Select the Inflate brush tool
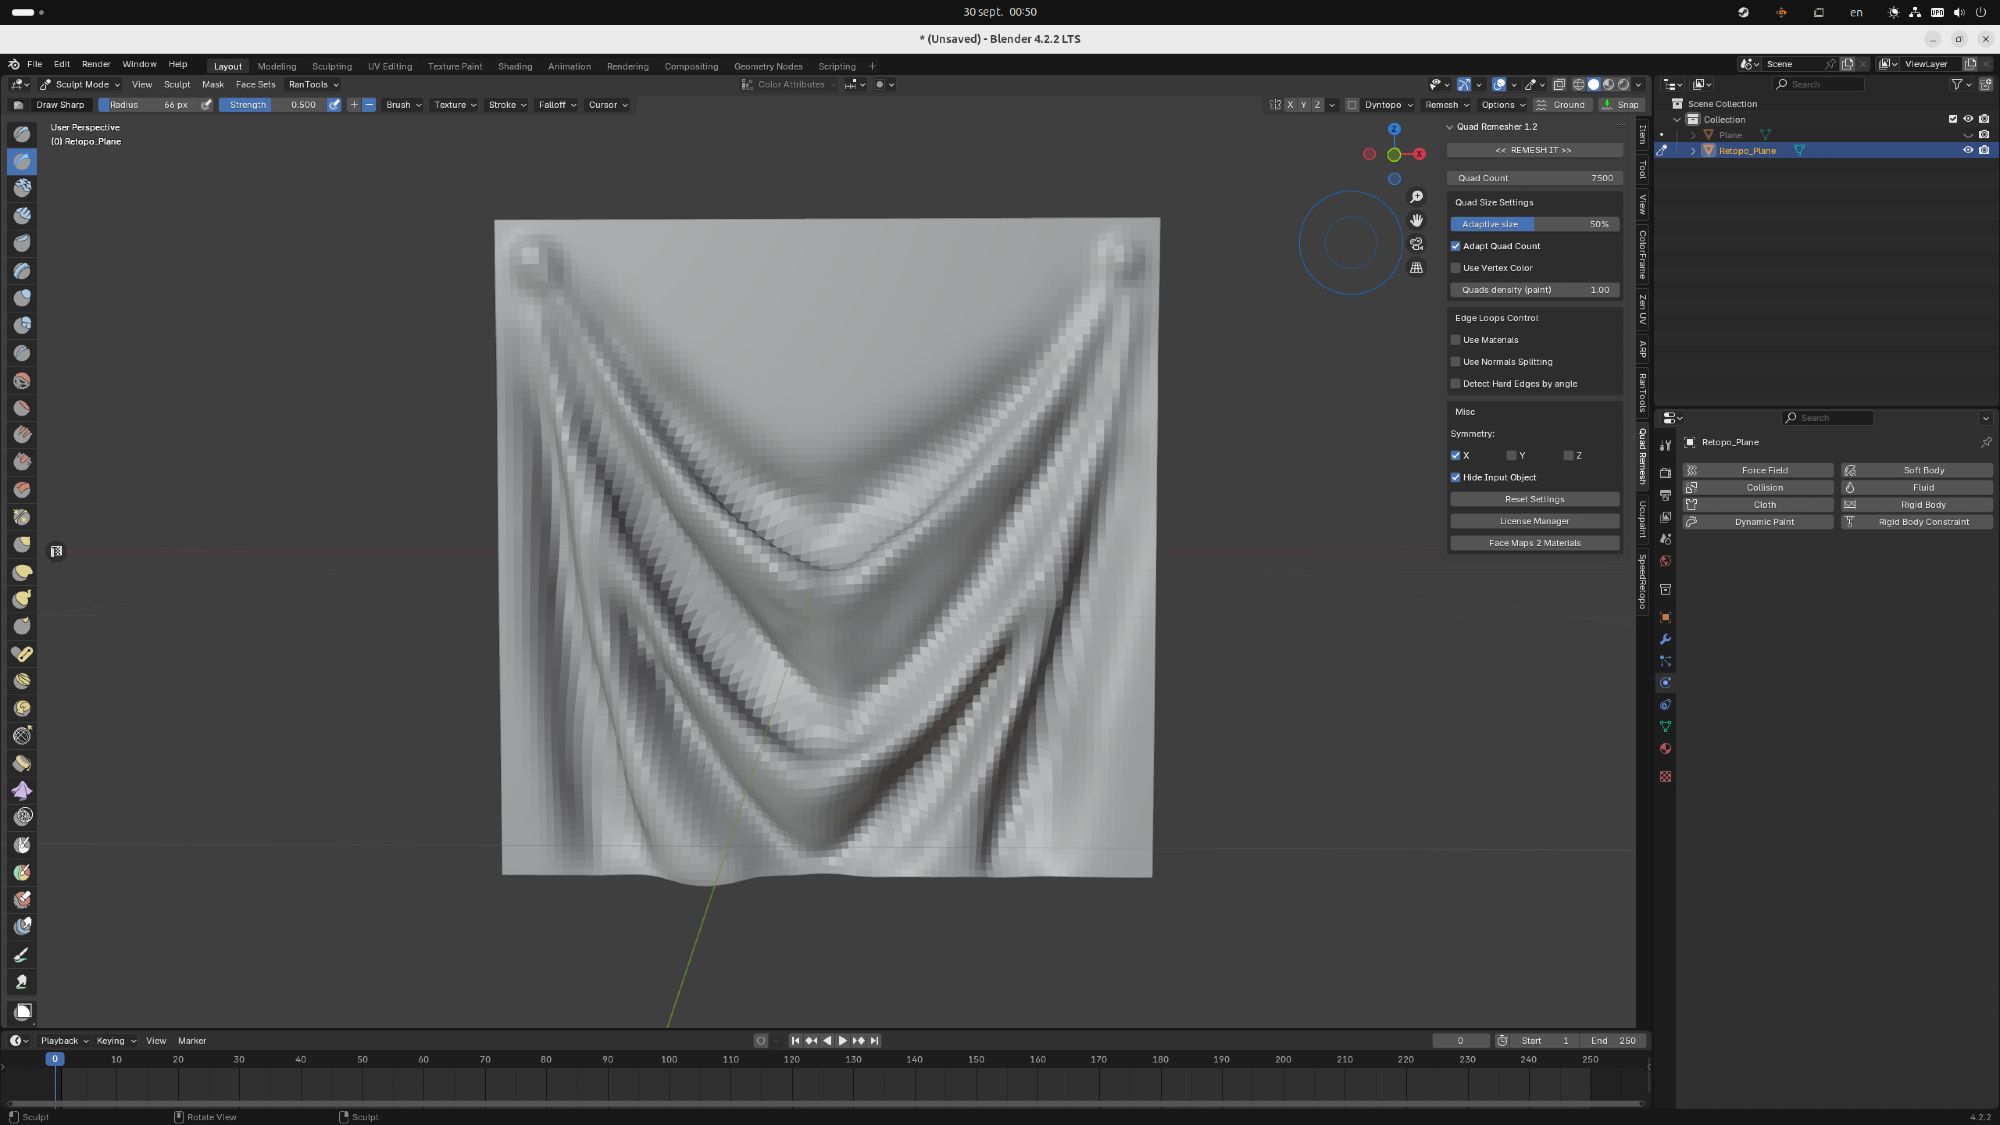 point(22,298)
